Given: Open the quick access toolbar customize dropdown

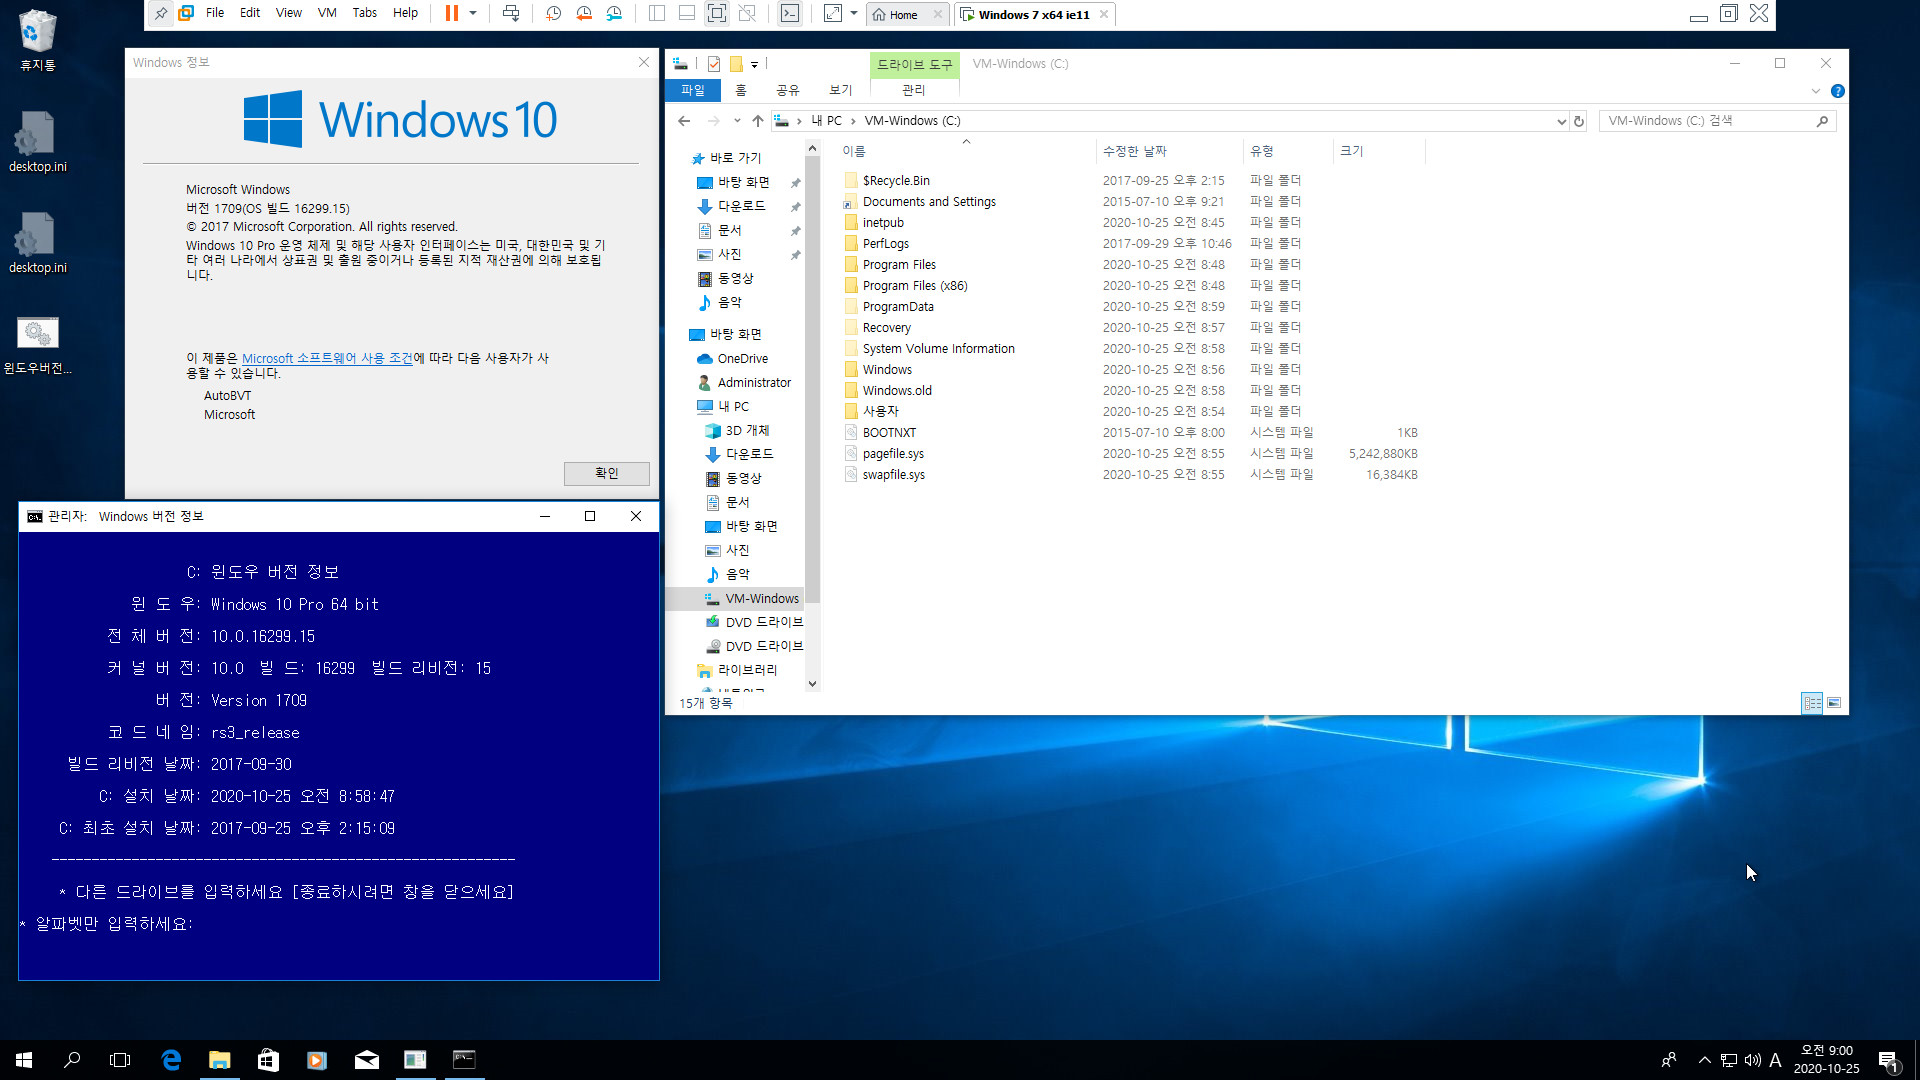Looking at the screenshot, I should click(755, 65).
